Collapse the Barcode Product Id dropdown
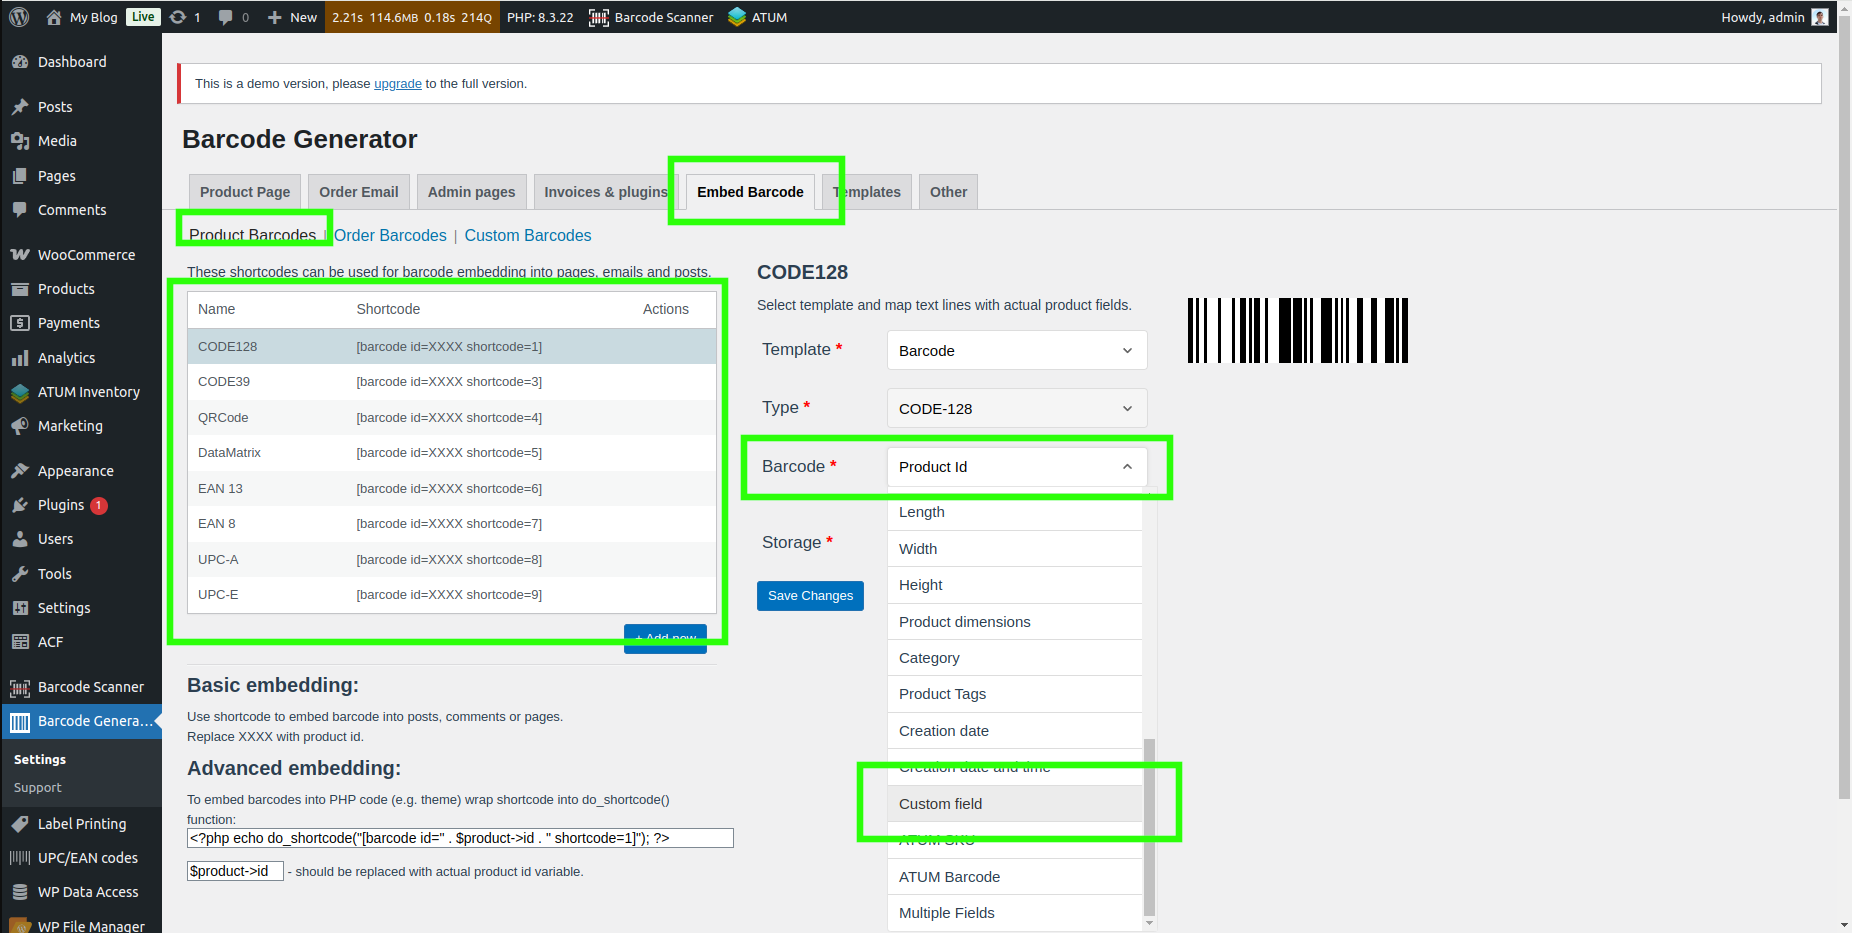The image size is (1852, 933). click(x=1017, y=467)
